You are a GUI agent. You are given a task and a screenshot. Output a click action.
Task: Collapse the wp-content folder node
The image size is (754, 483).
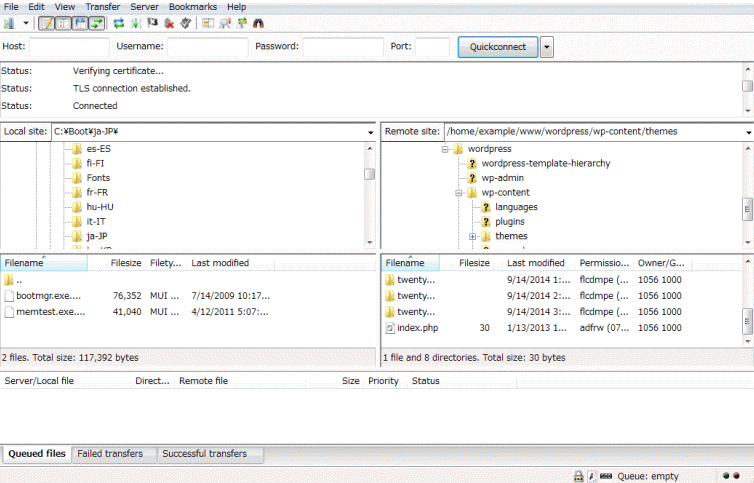tap(459, 193)
